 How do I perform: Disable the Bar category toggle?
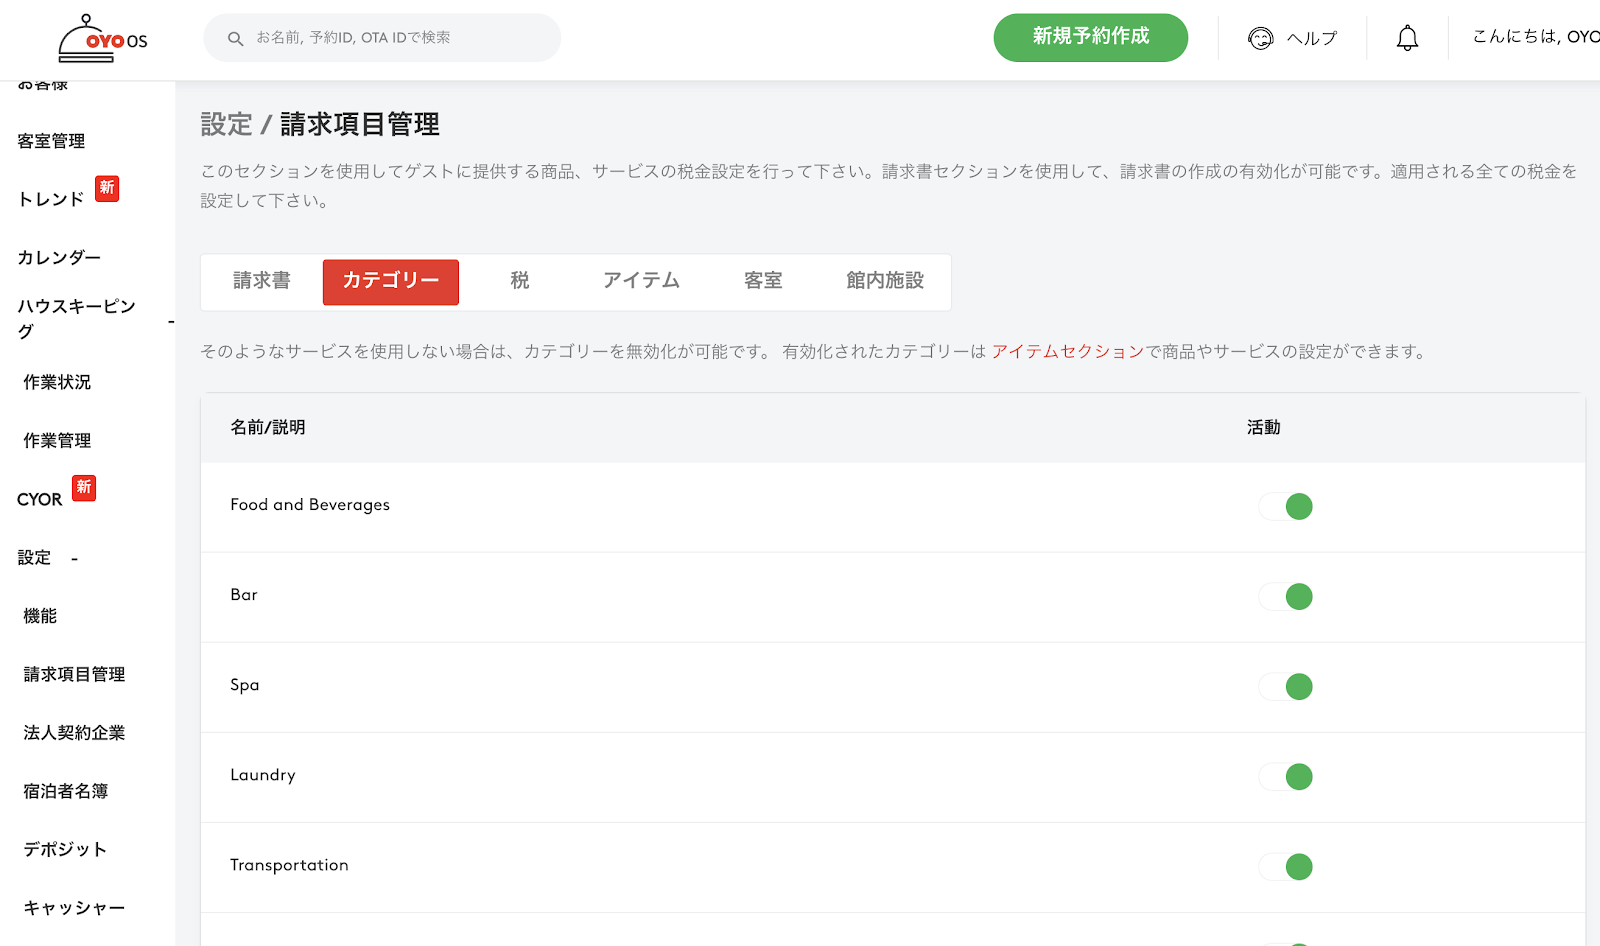point(1286,597)
